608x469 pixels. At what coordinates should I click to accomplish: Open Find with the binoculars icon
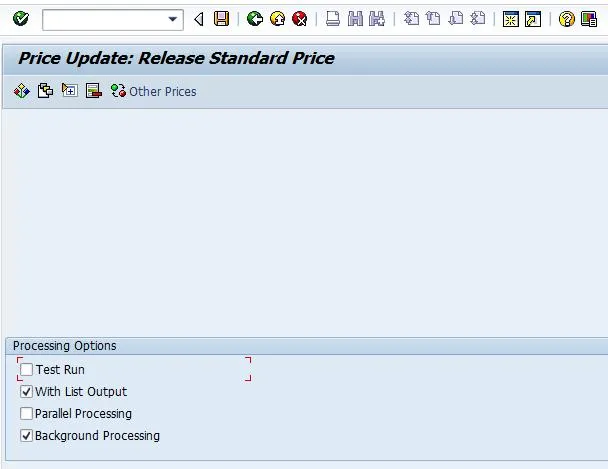[x=355, y=19]
